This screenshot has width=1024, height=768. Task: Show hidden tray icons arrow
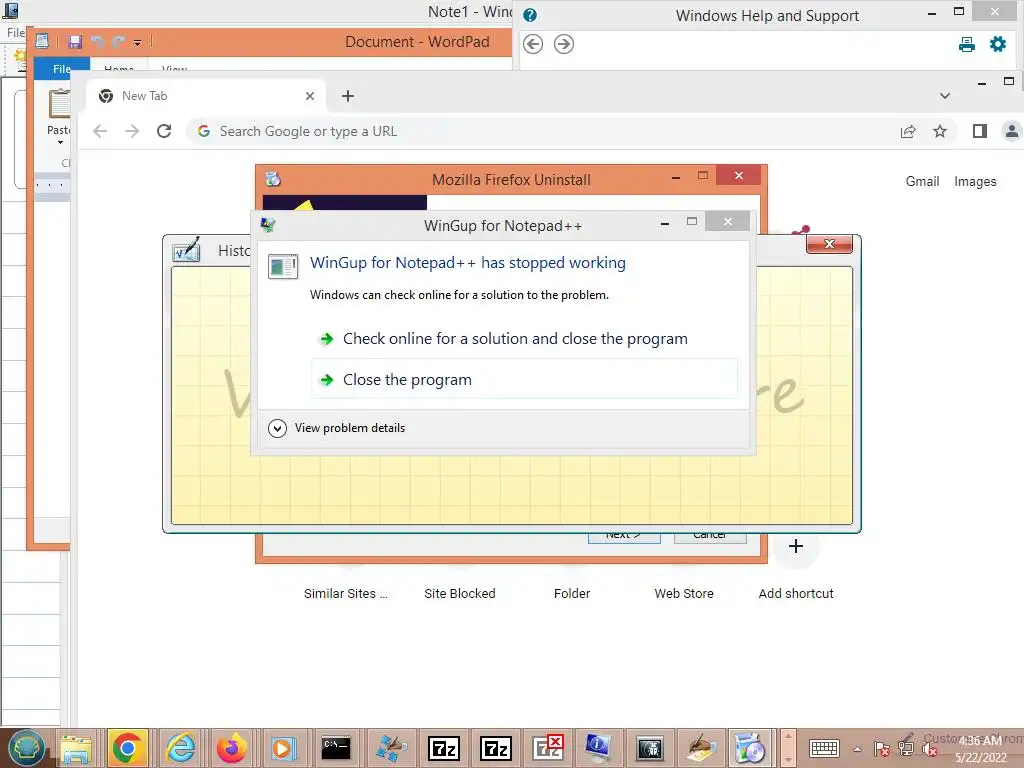(x=857, y=749)
